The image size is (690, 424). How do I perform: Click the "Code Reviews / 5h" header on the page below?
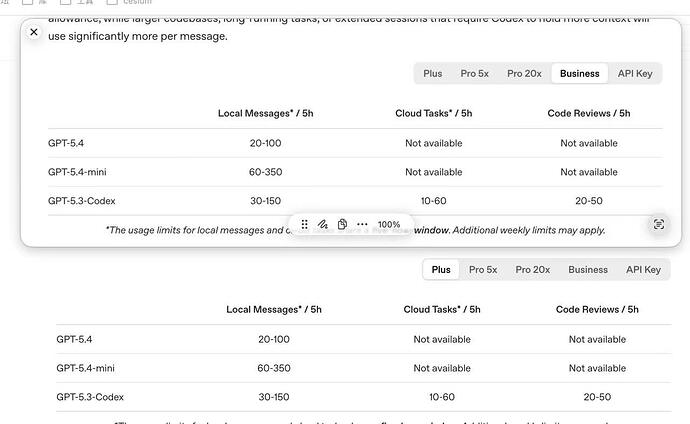597,310
